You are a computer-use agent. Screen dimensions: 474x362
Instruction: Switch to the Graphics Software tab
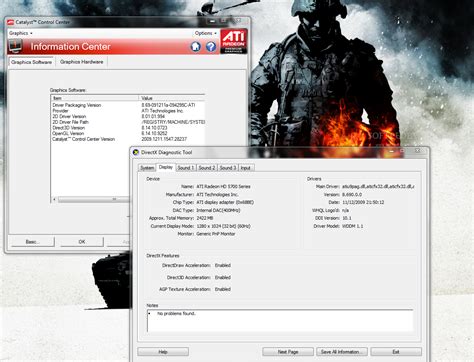pos(31,62)
